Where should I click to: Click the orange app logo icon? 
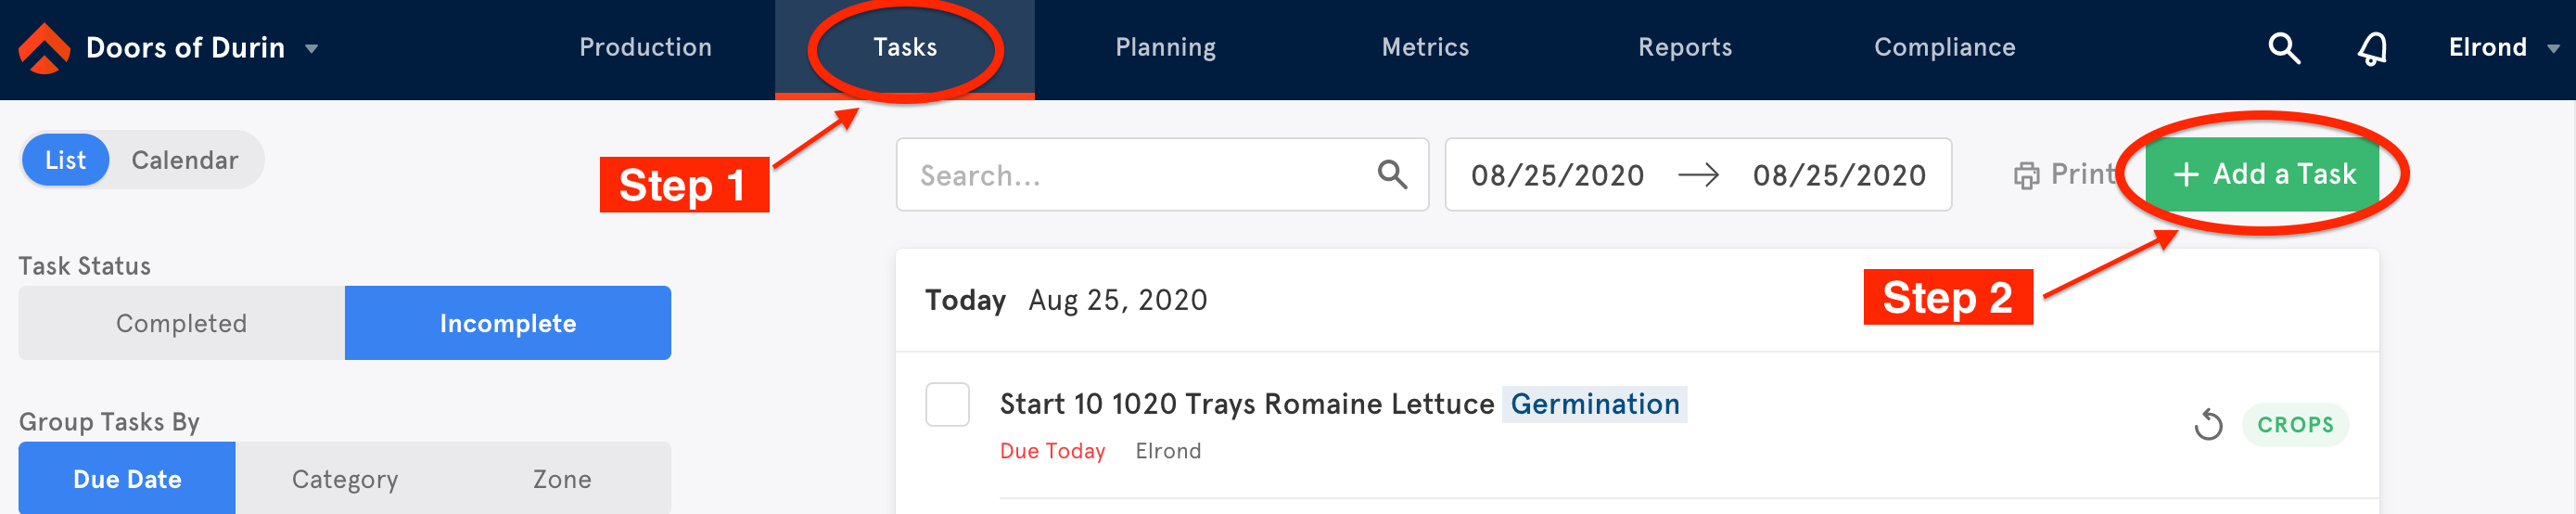pyautogui.click(x=44, y=48)
